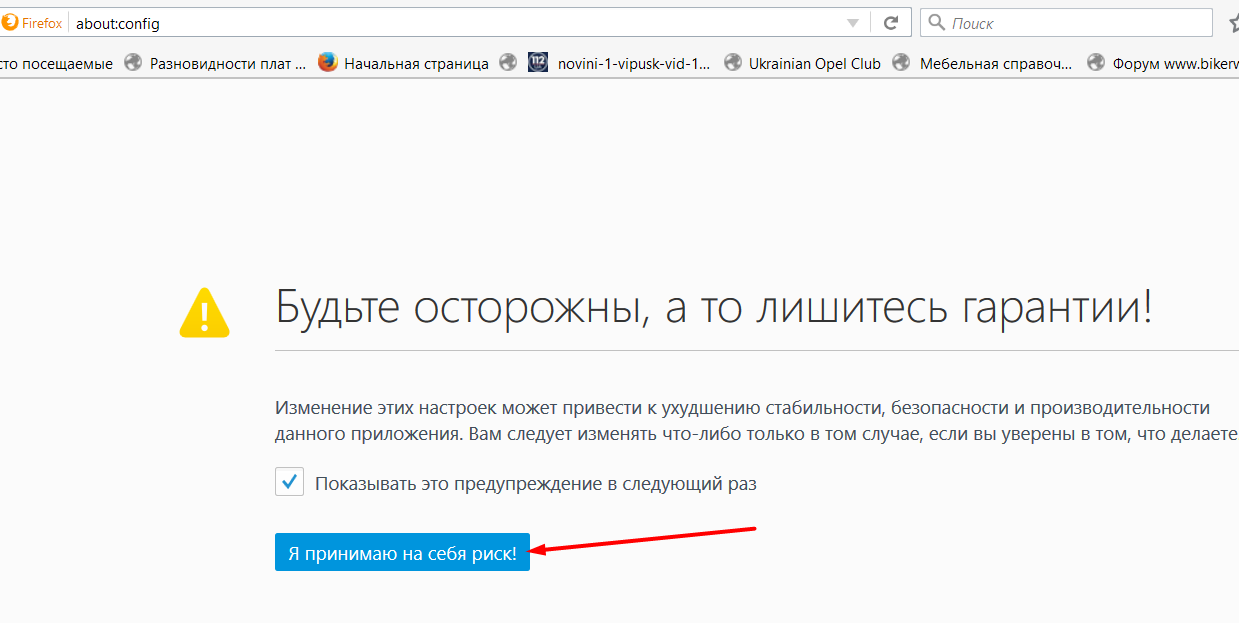This screenshot has height=623, width=1239.
Task: Click the Firefox favicon beside Начальная страница
Action: (x=328, y=62)
